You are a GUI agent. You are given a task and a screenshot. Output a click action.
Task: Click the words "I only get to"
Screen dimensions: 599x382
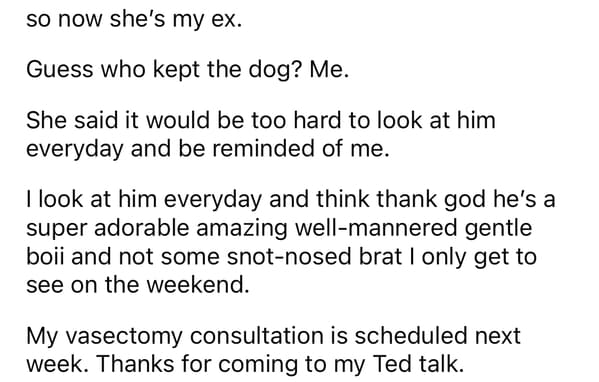[x=473, y=257]
